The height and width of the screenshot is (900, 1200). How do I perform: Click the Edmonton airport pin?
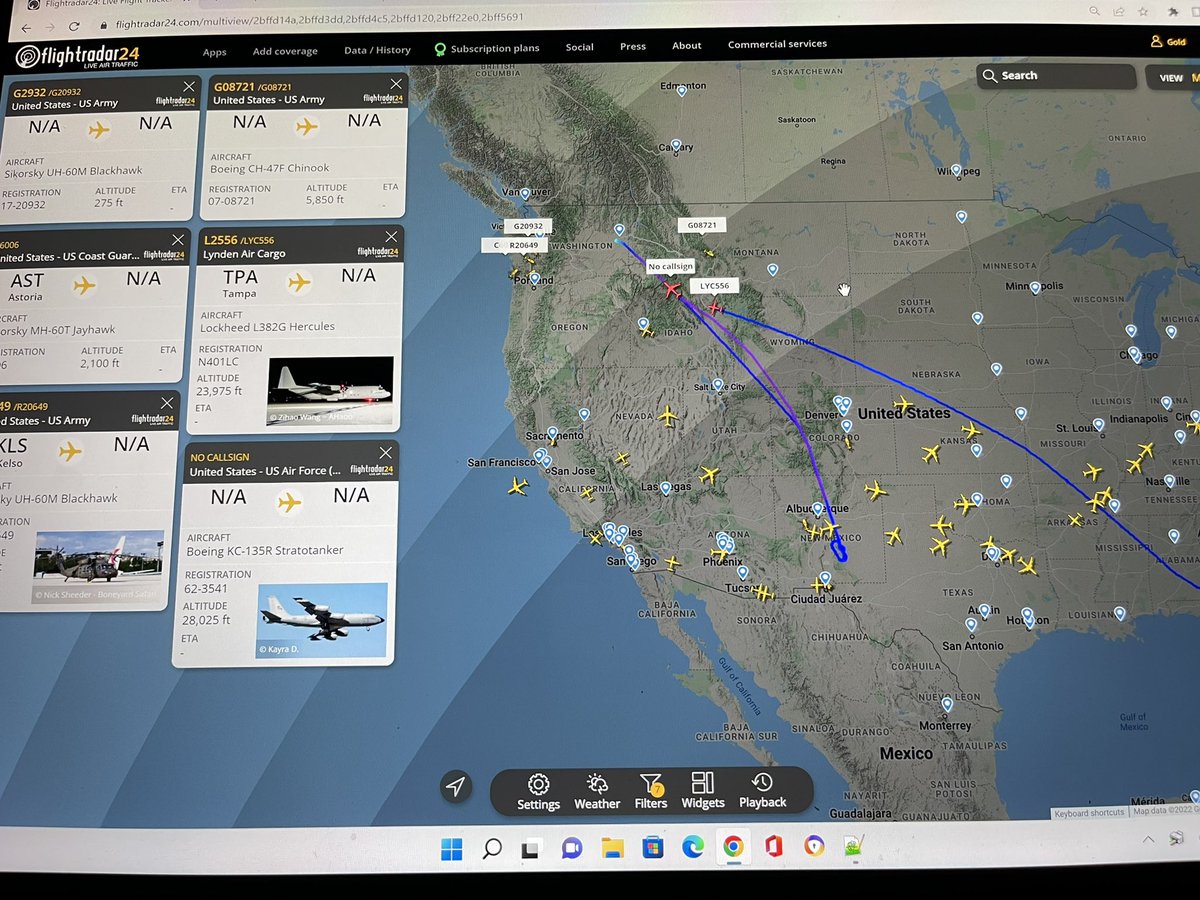tap(681, 90)
